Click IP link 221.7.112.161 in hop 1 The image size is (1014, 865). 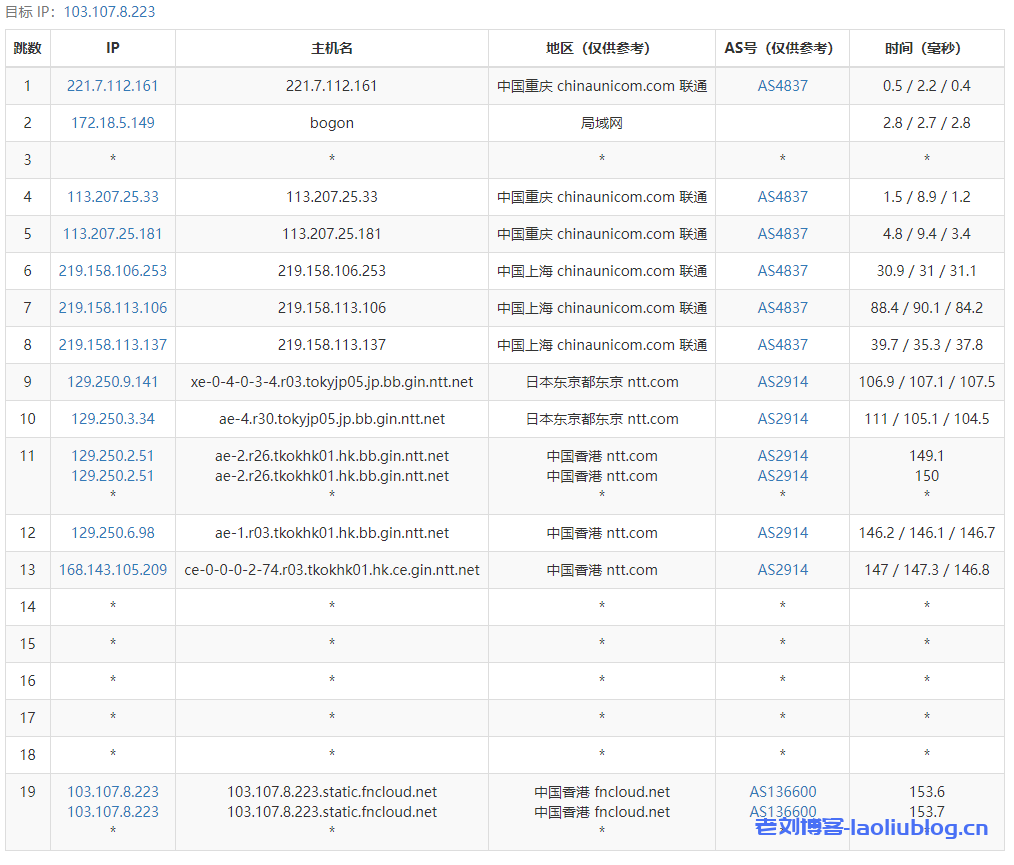click(x=113, y=86)
